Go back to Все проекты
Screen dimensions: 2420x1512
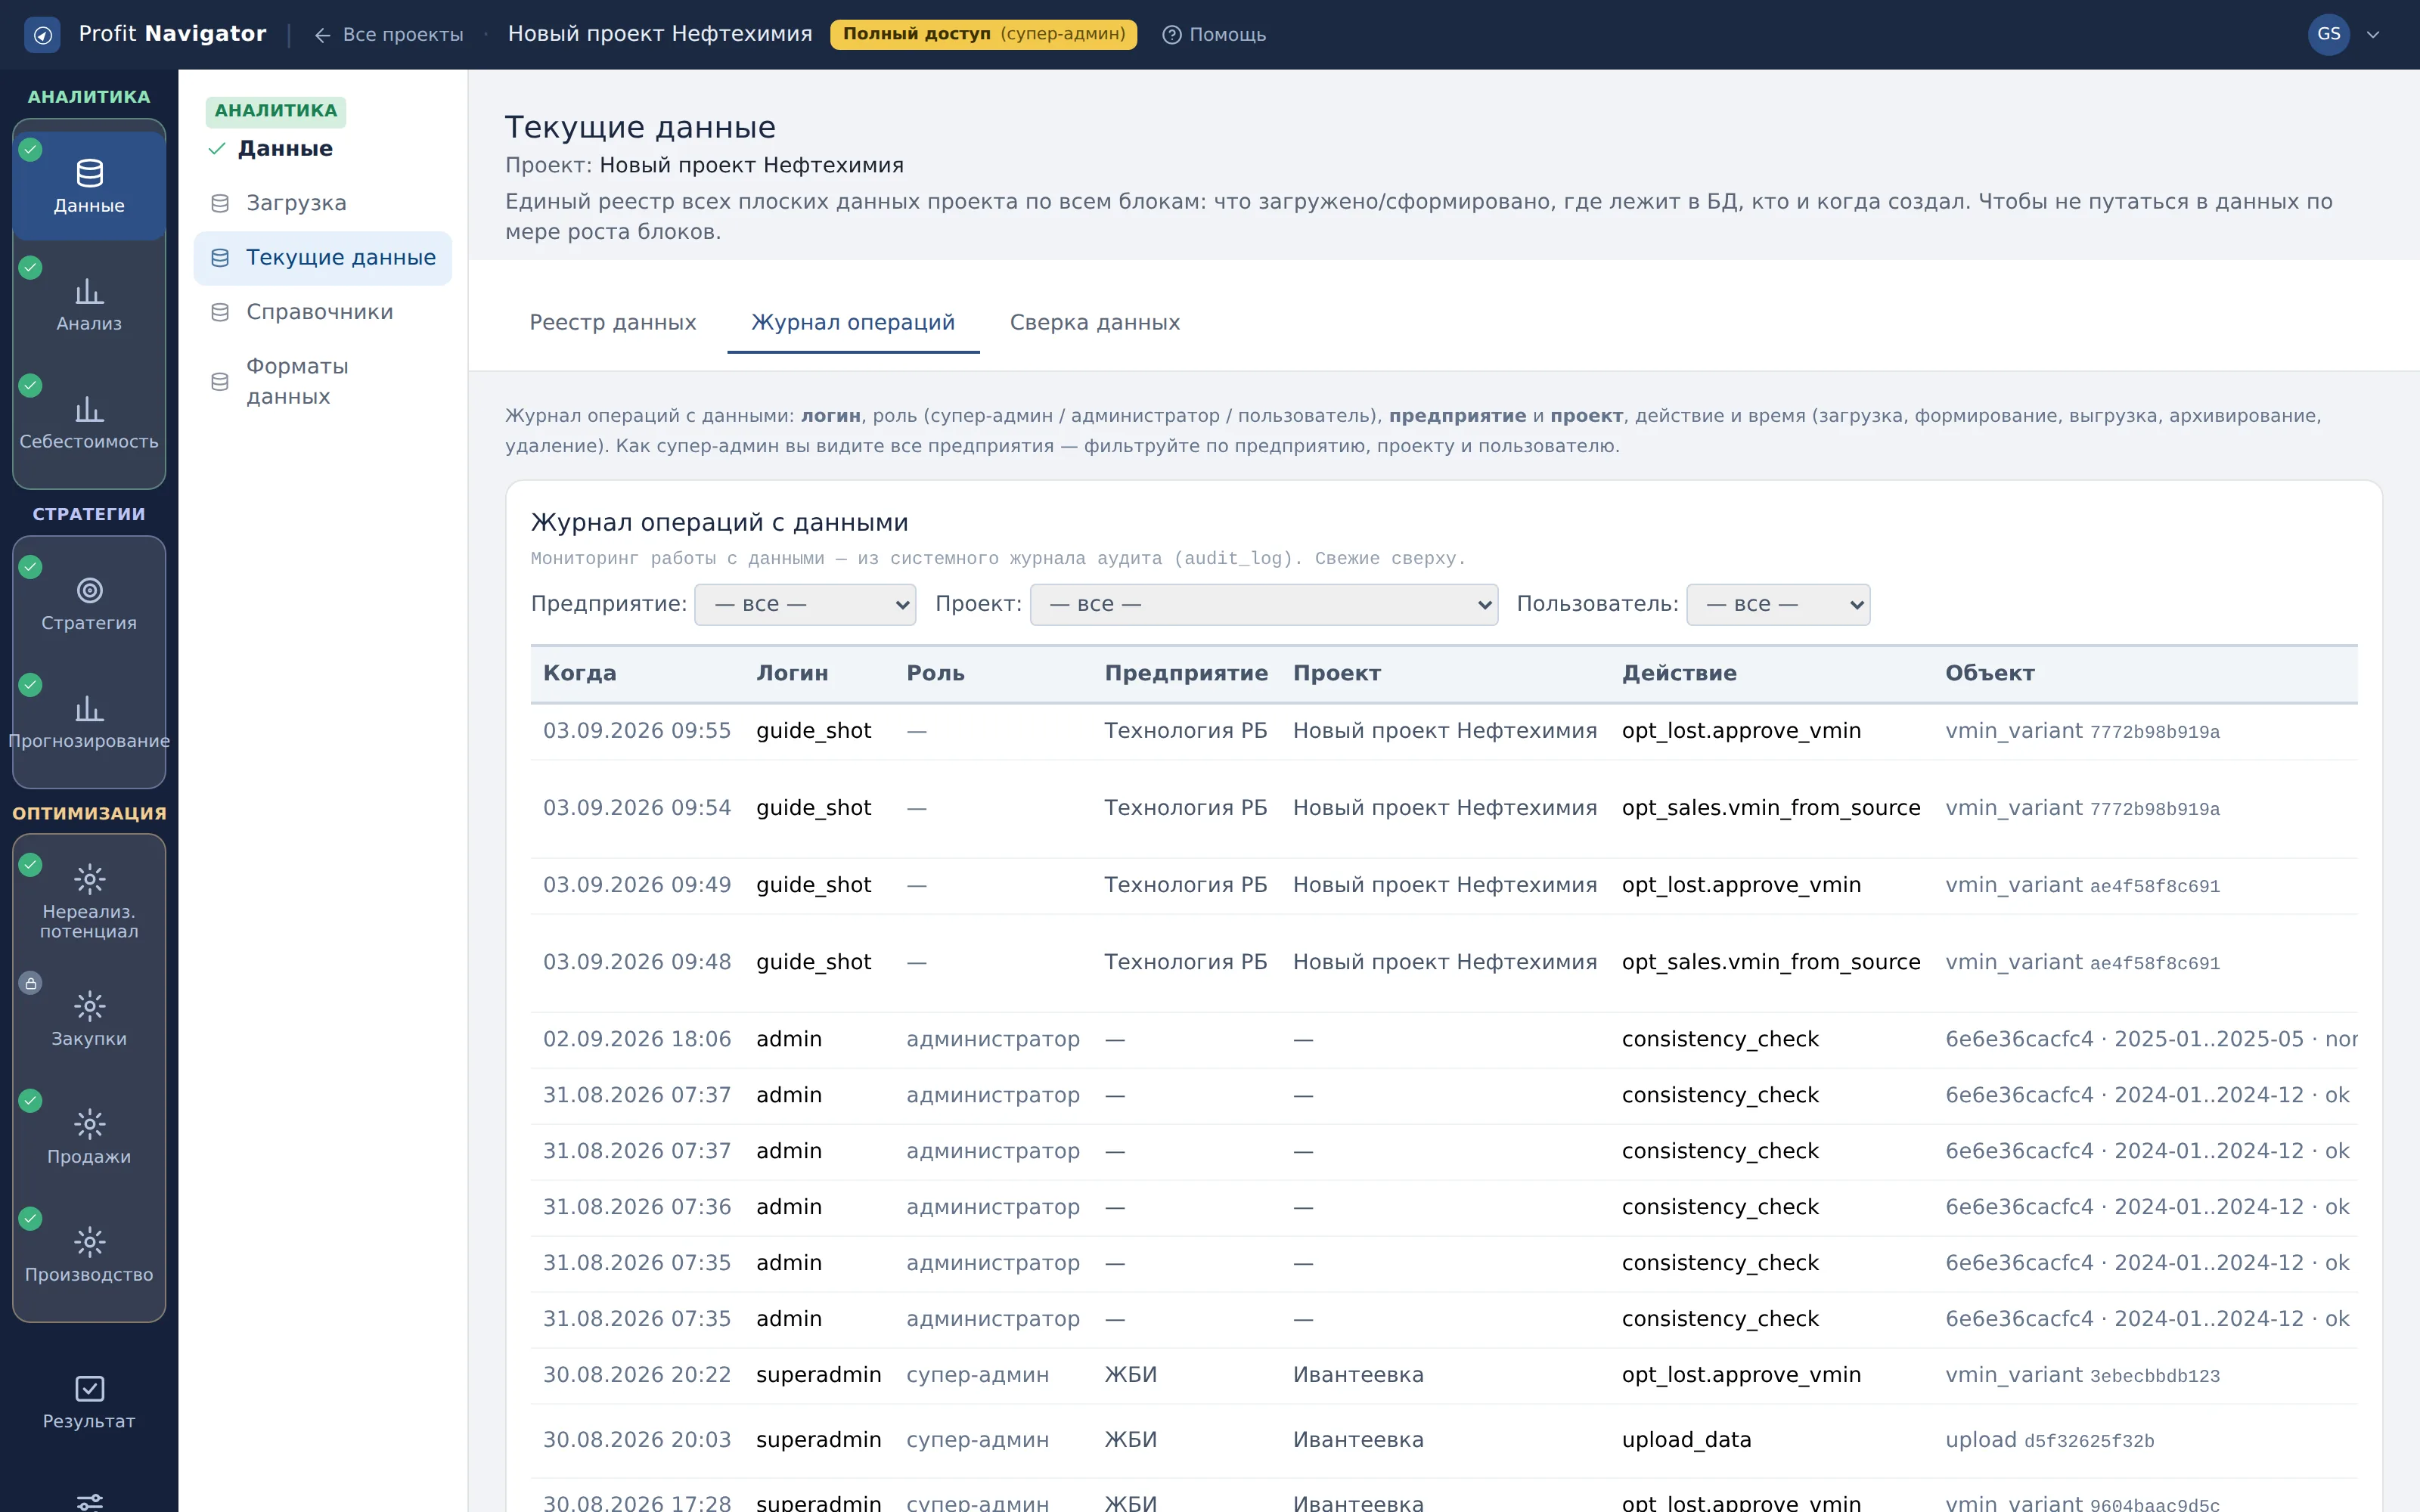tap(388, 35)
